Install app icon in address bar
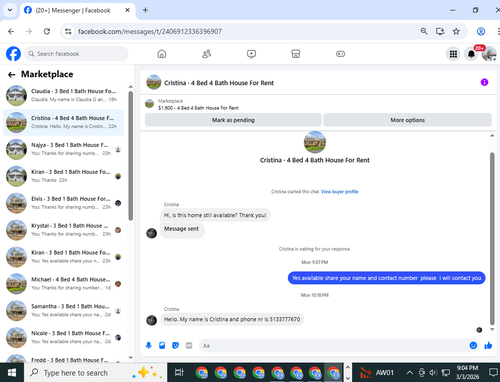 [x=440, y=31]
